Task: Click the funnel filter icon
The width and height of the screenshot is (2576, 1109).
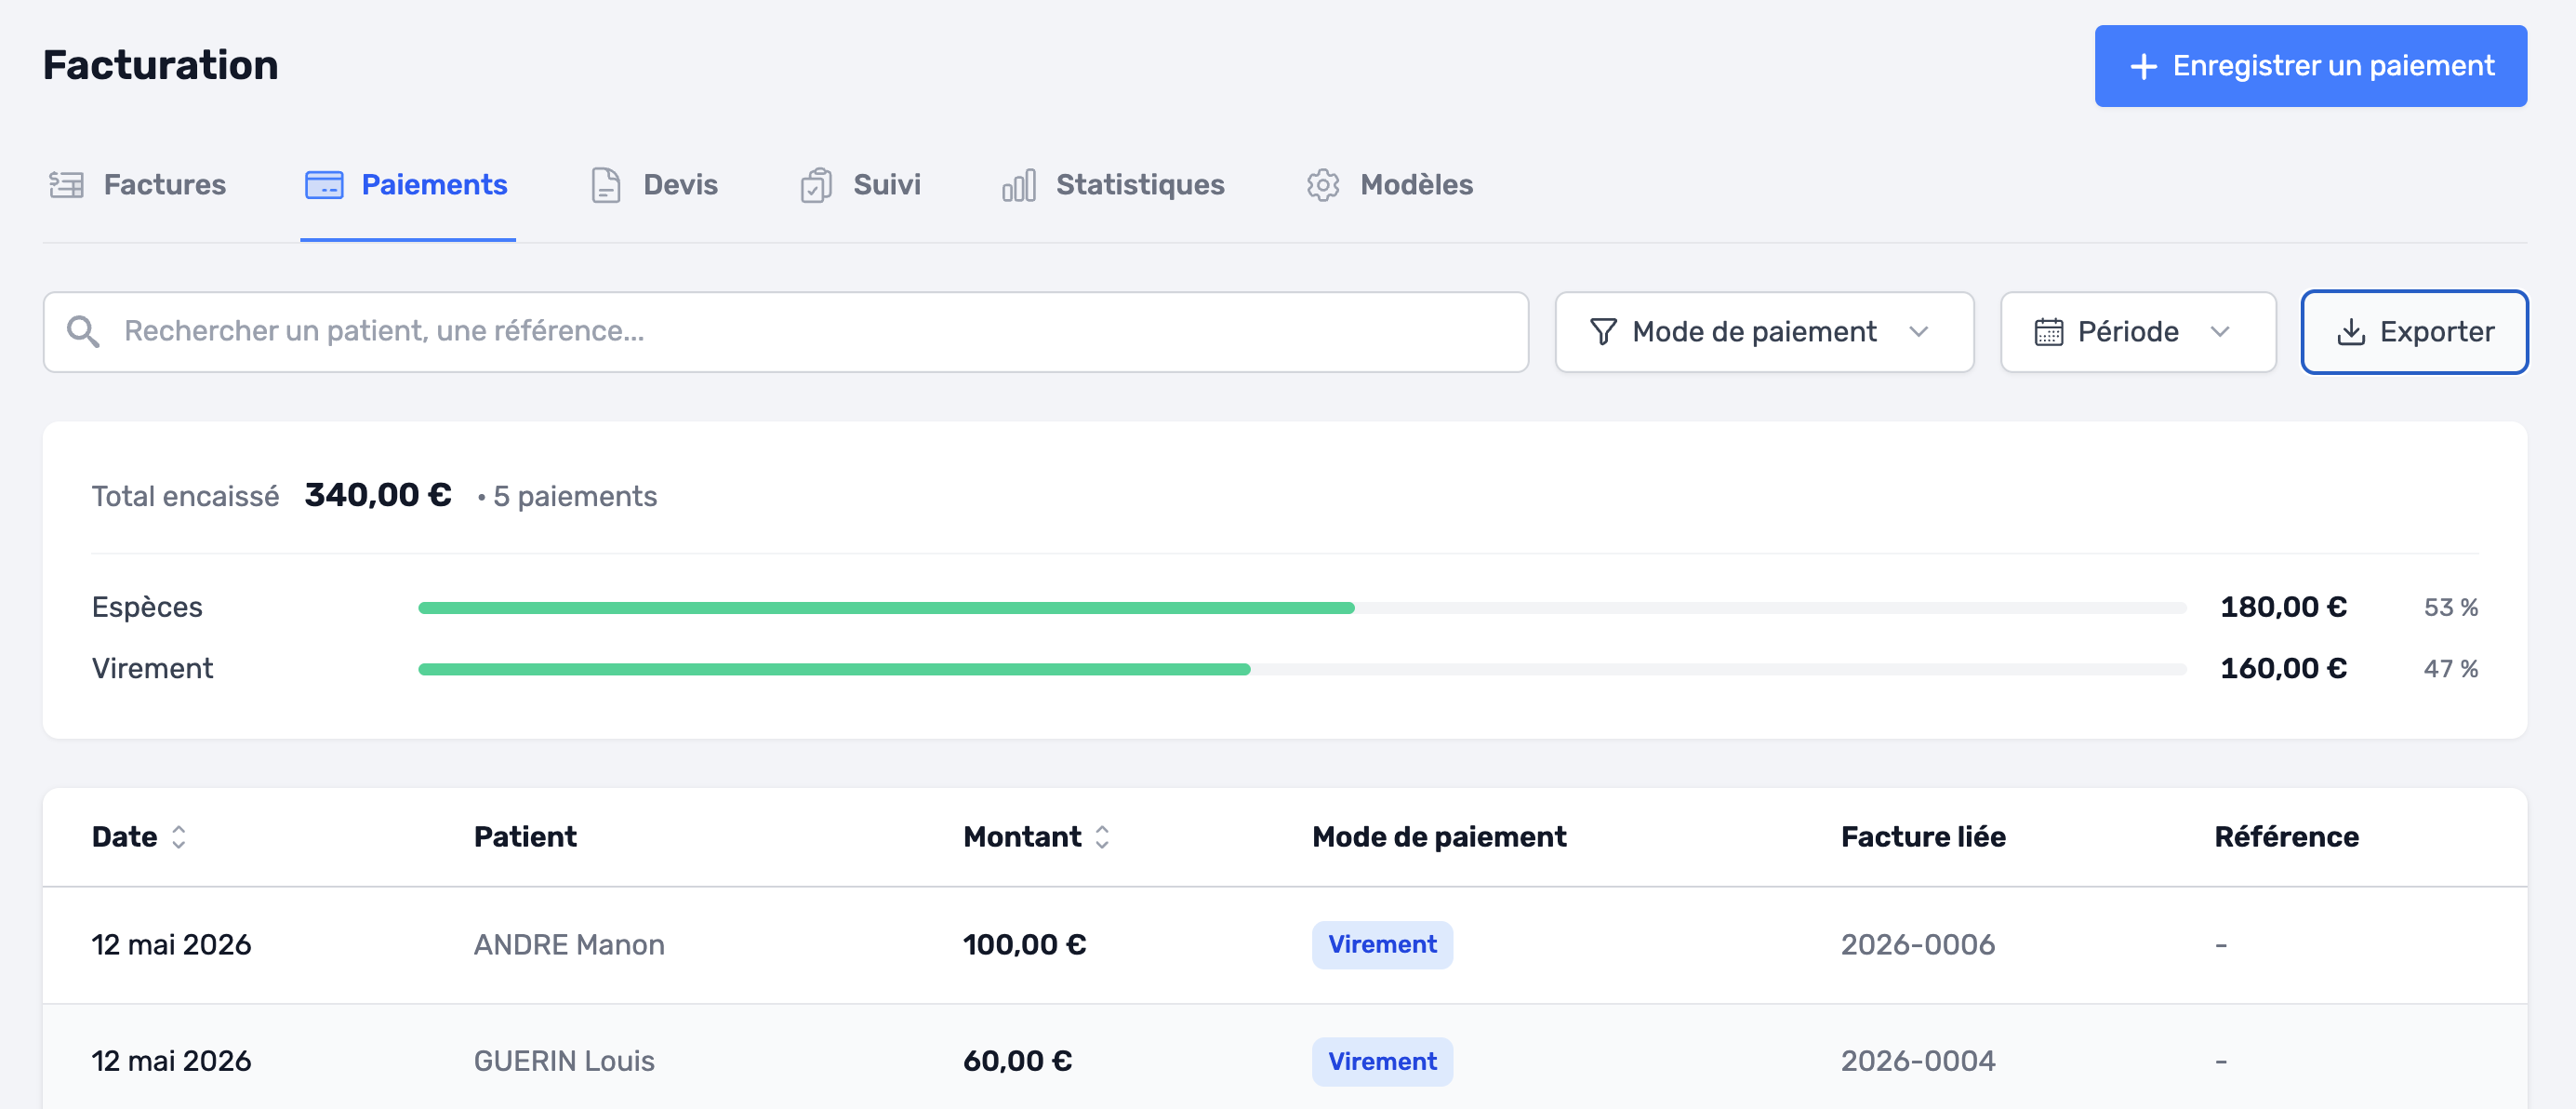Action: (1603, 332)
